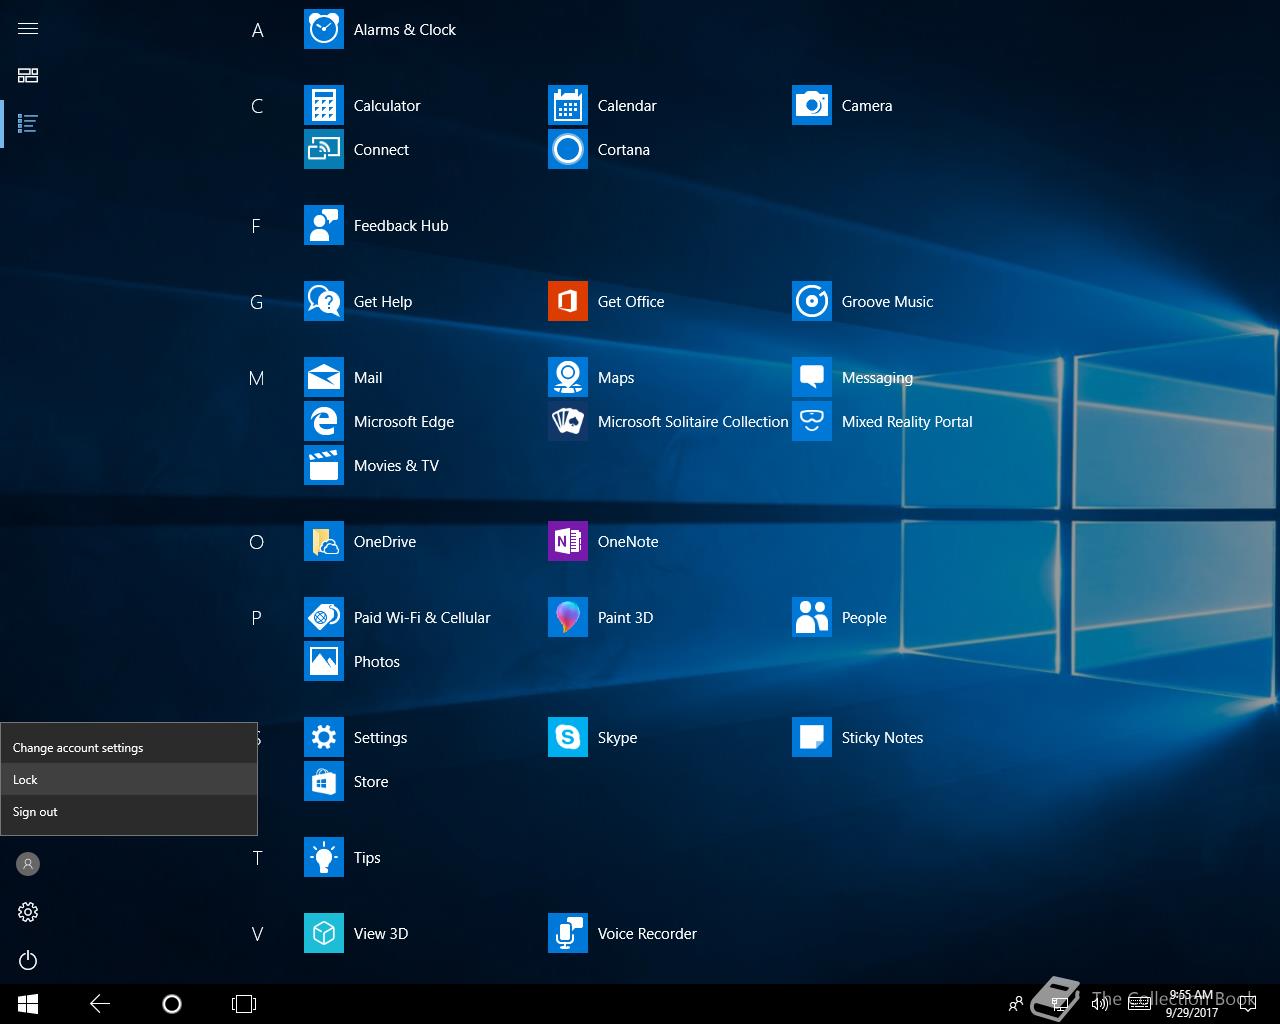Open the Sticky Notes icon
Image resolution: width=1280 pixels, height=1024 pixels.
click(812, 737)
